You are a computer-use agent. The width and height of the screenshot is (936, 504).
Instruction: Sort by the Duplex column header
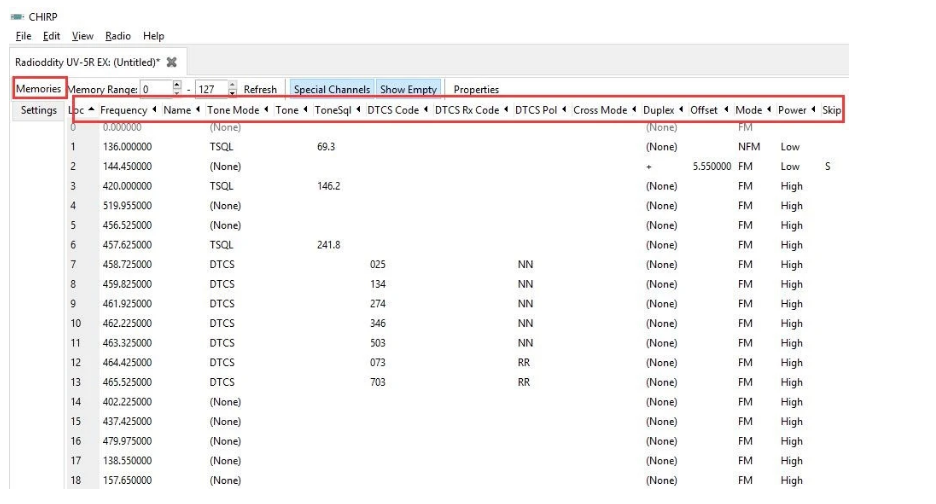658,110
